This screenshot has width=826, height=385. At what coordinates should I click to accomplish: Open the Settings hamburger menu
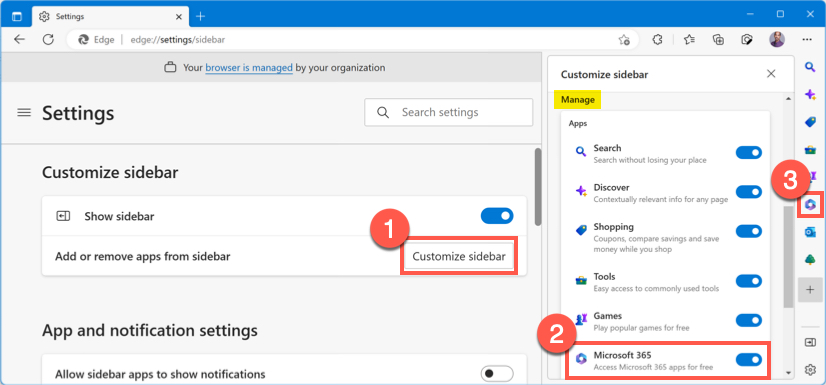point(24,113)
